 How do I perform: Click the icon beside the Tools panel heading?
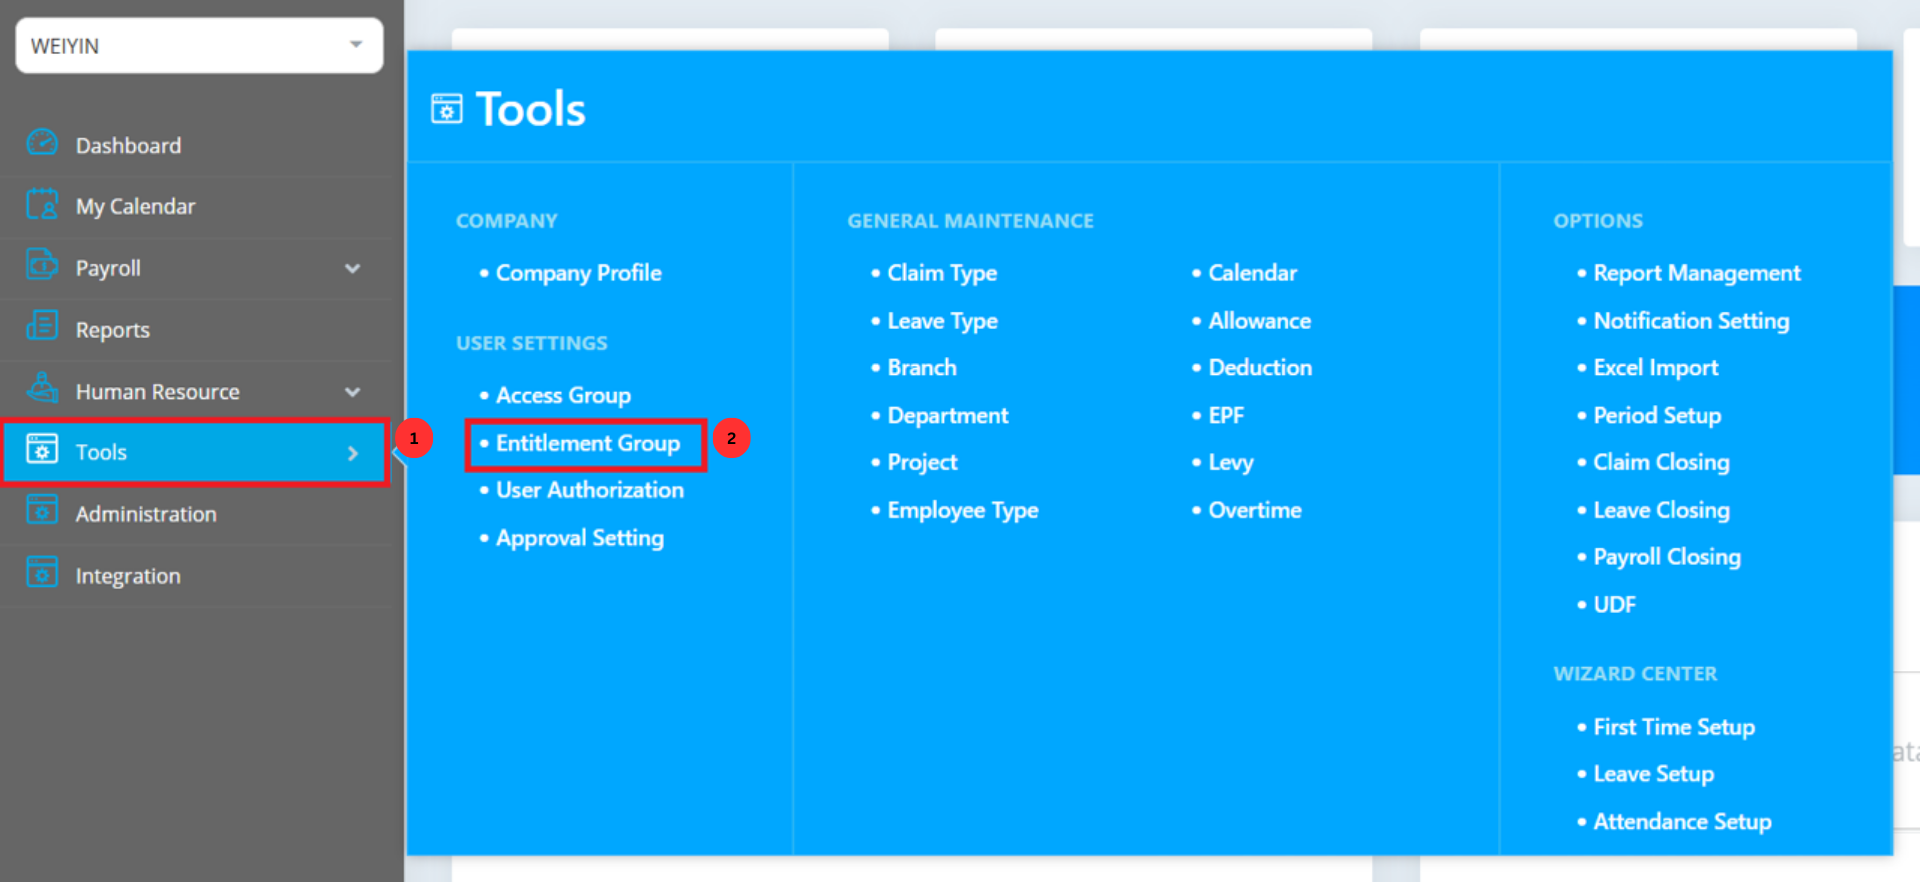point(447,108)
